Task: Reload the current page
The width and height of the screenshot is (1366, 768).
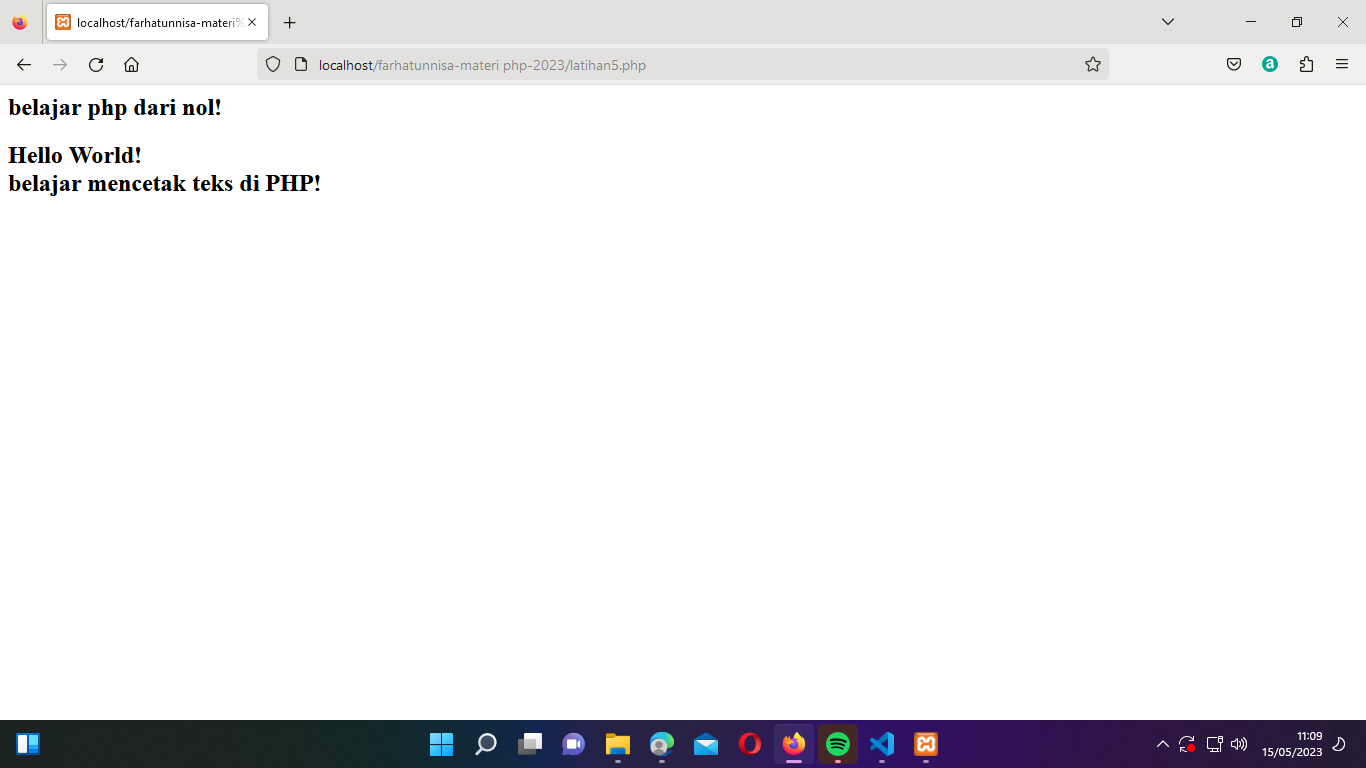Action: [95, 64]
